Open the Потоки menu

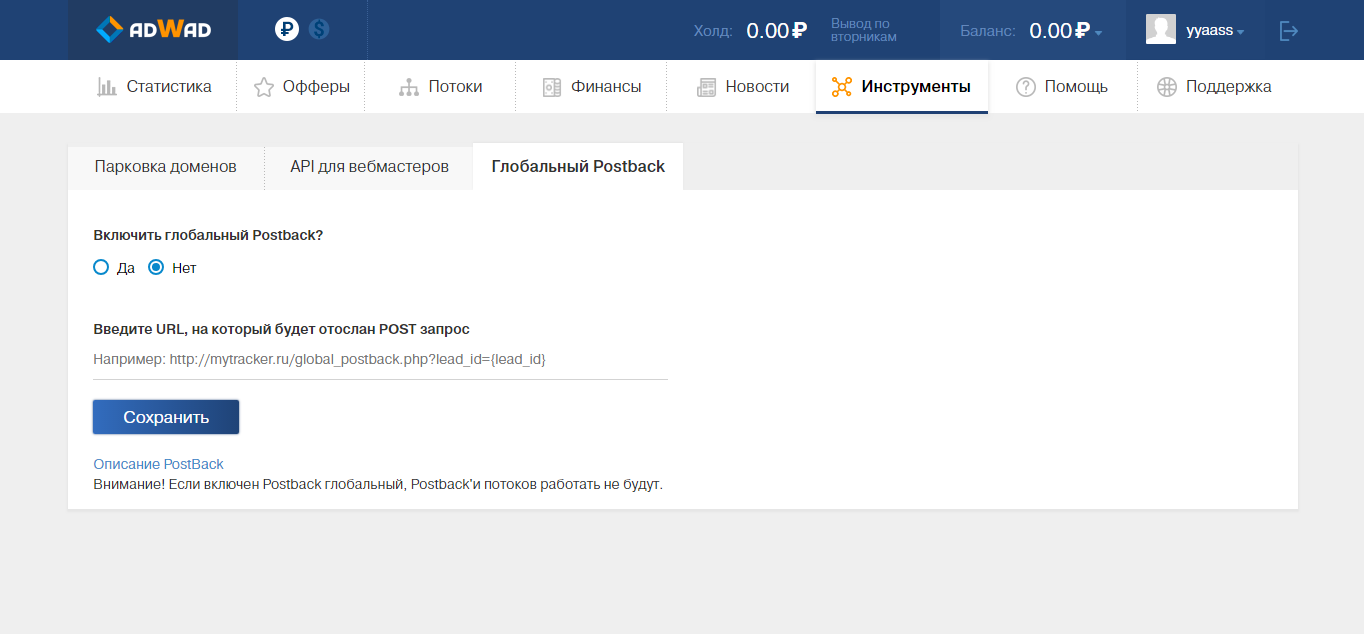(440, 87)
